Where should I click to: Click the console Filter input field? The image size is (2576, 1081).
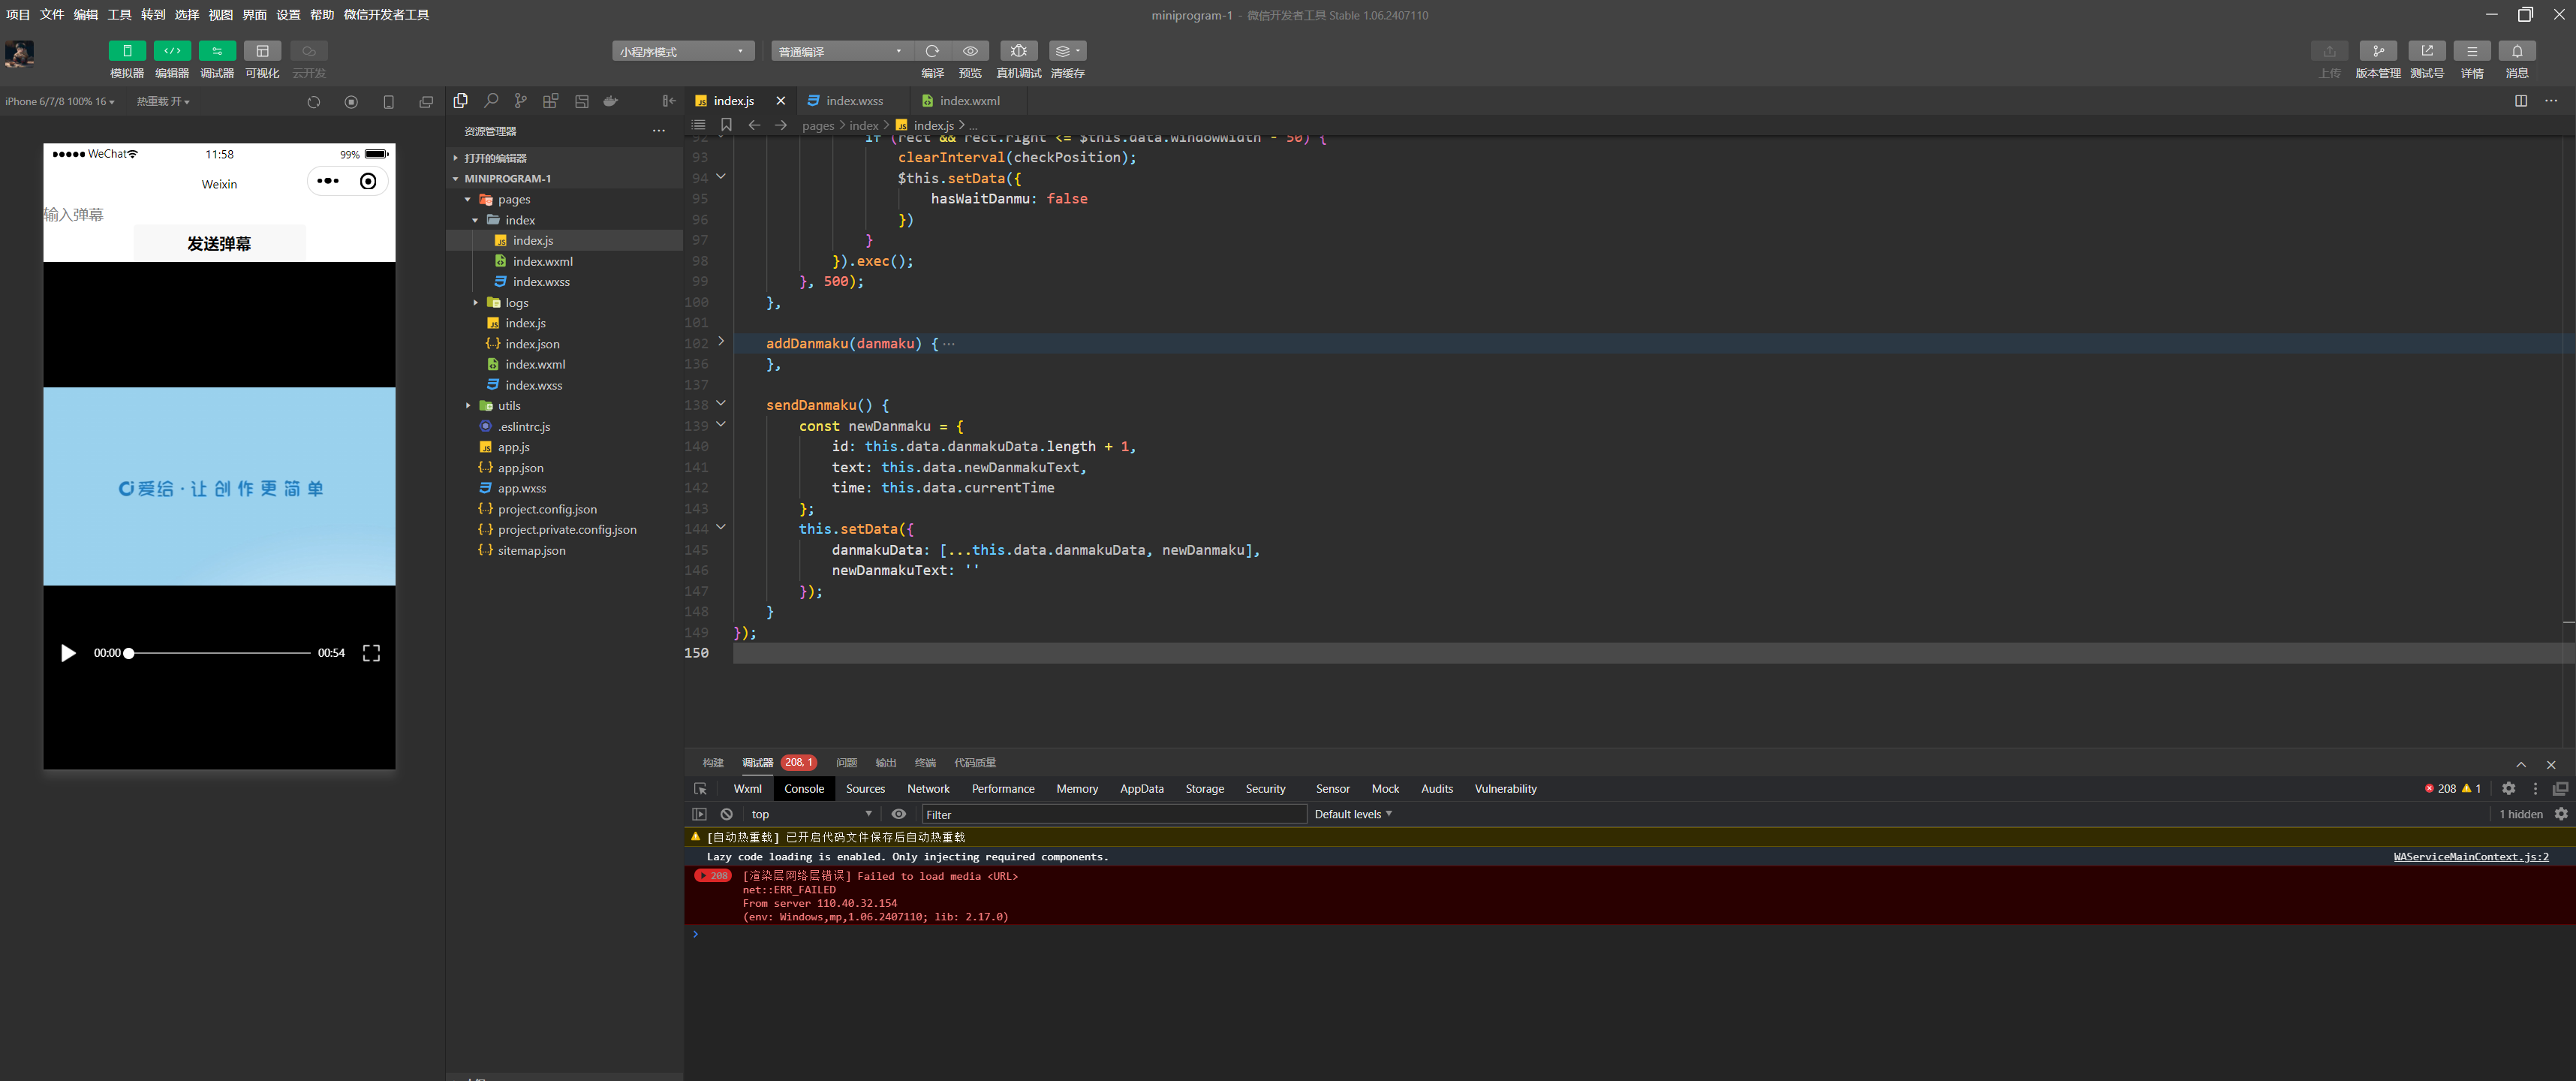pyautogui.click(x=1113, y=814)
